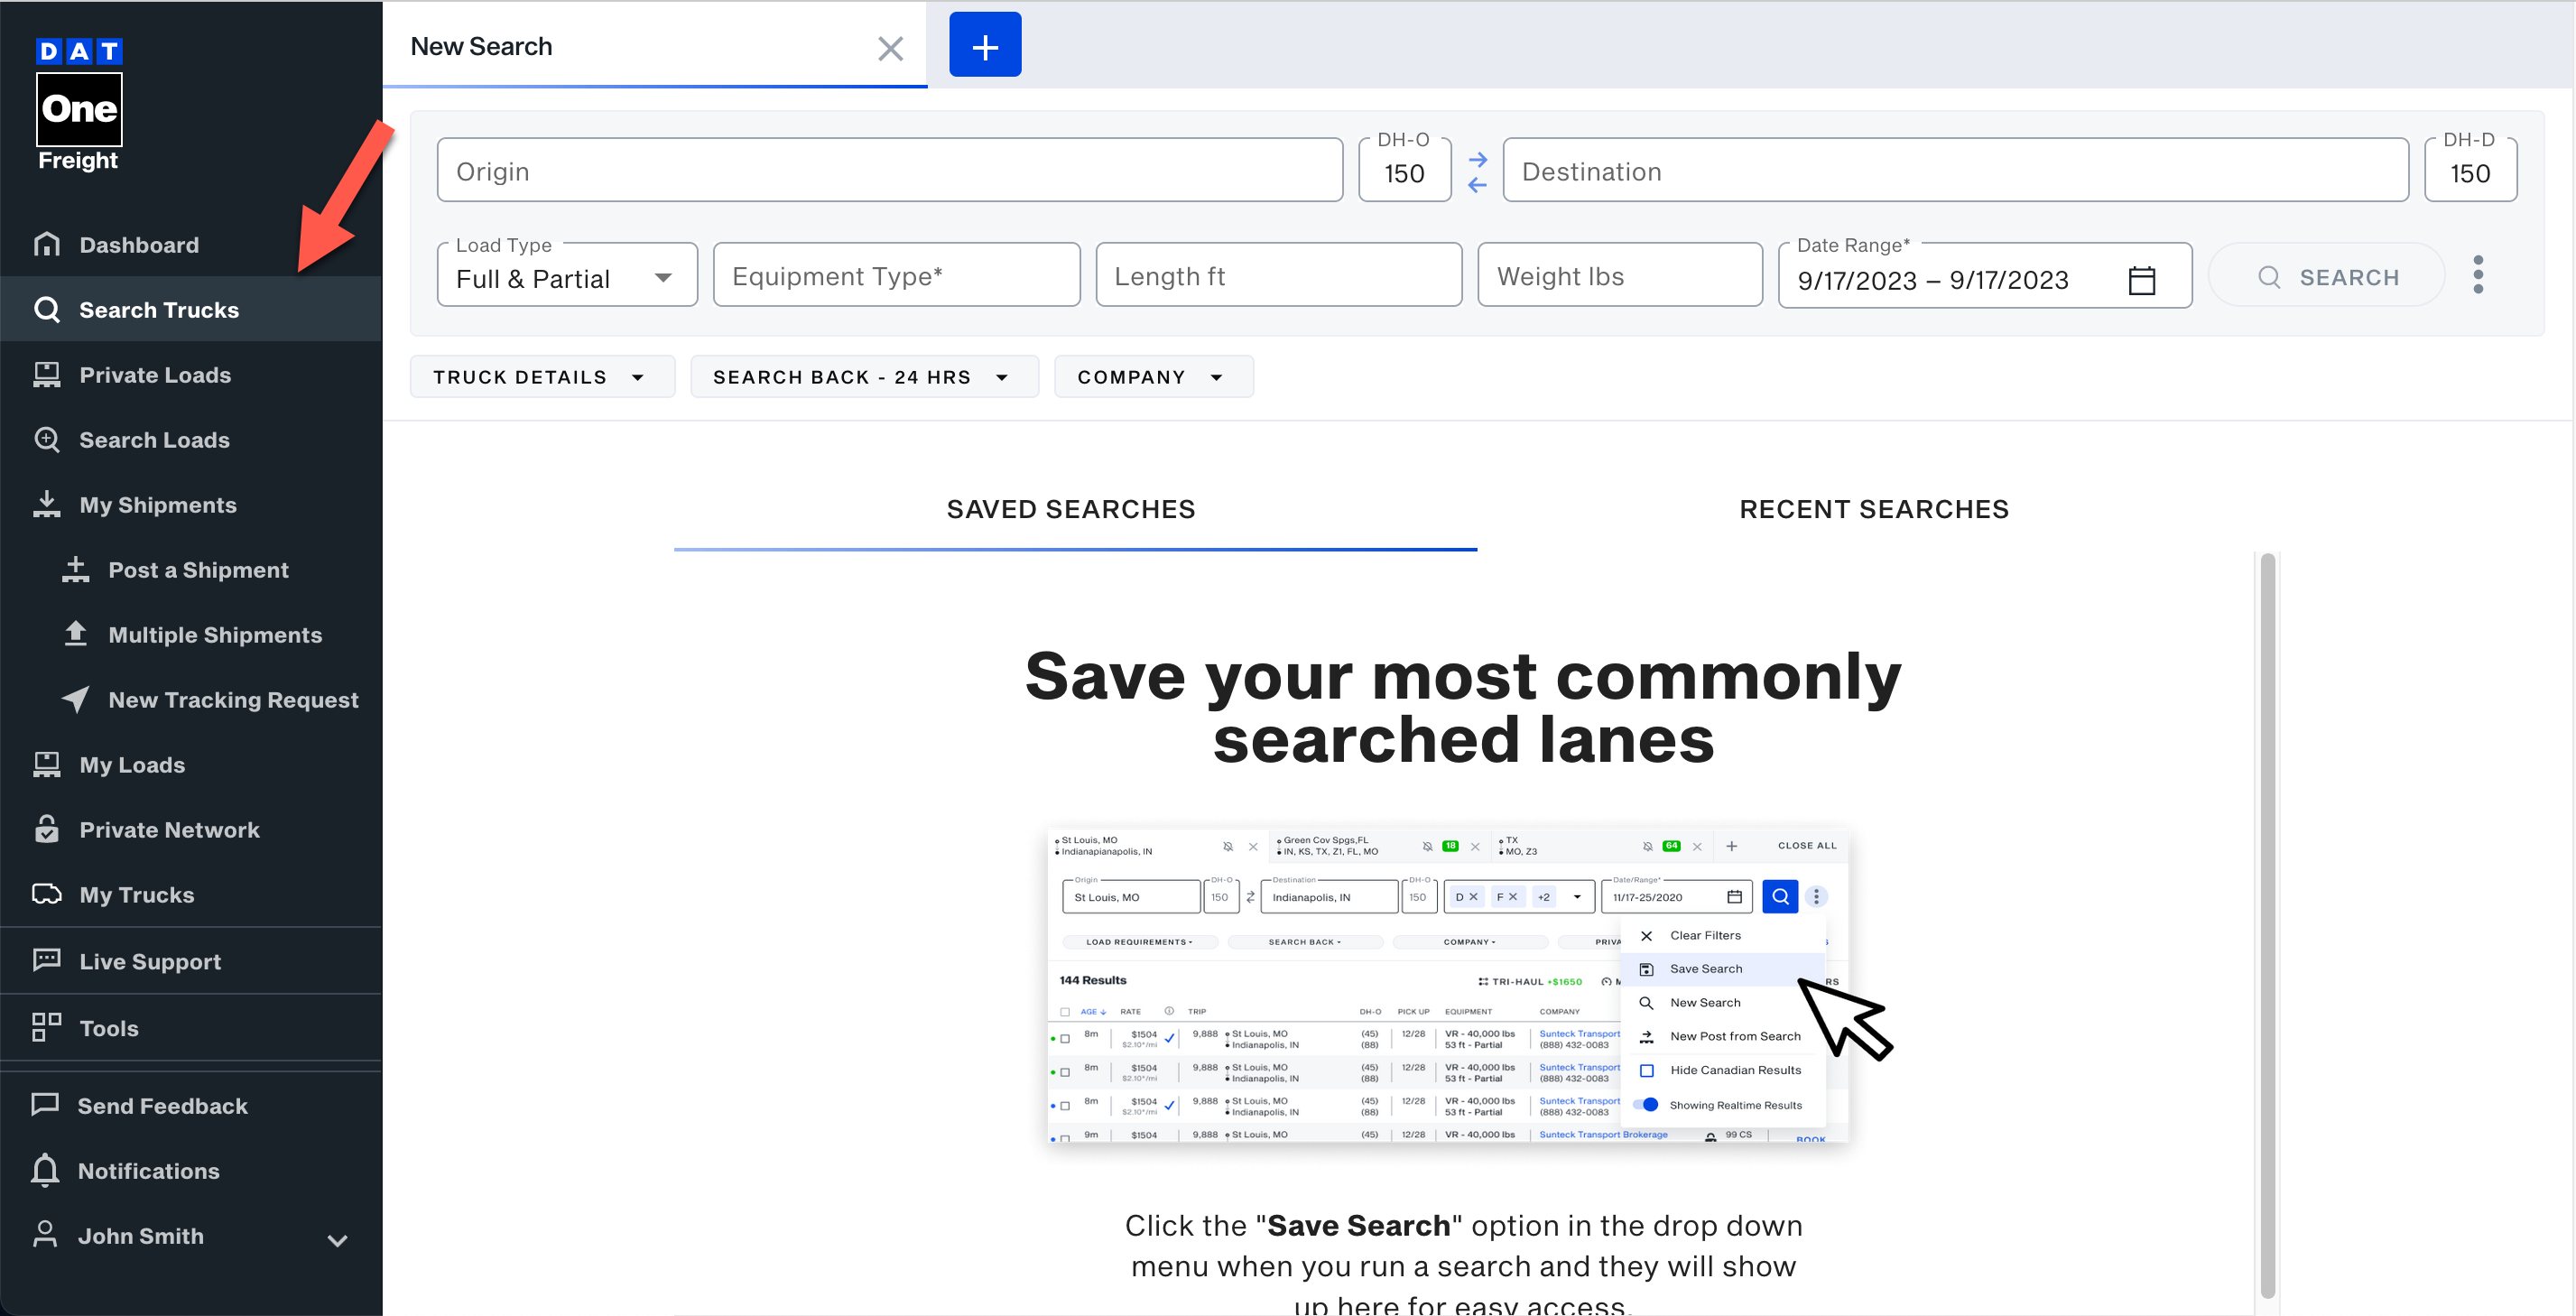Screen dimensions: 2576x1316
Task: Click the SEARCH button
Action: (x=2326, y=277)
